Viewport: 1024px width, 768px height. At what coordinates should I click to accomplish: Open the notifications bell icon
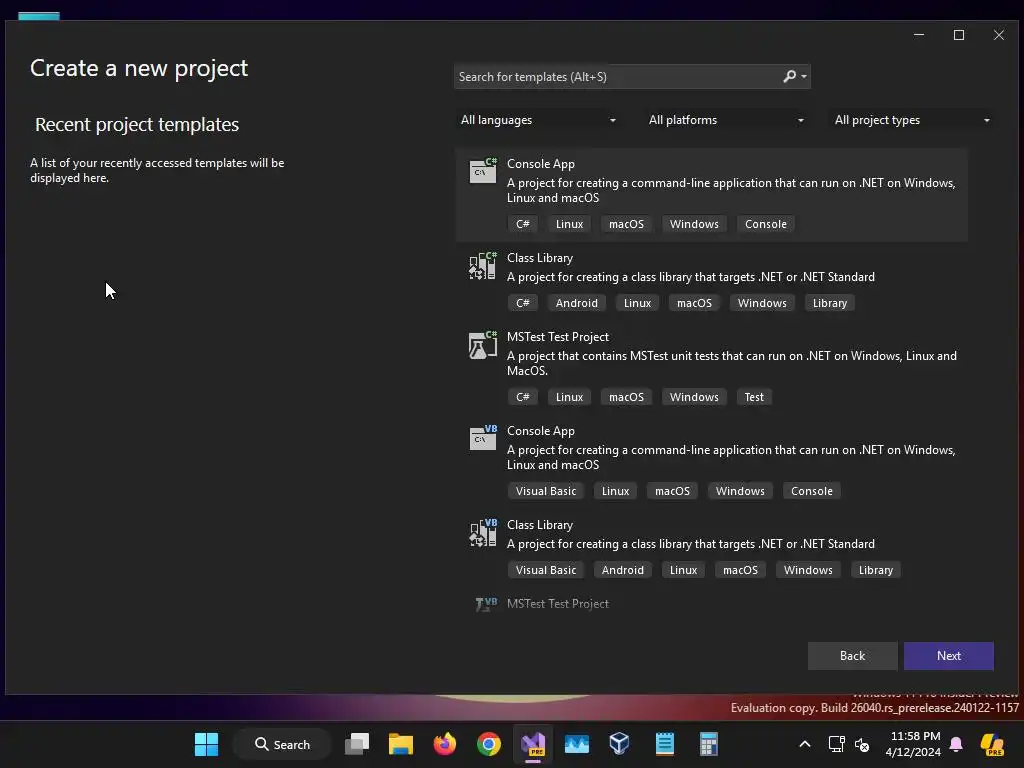[956, 744]
